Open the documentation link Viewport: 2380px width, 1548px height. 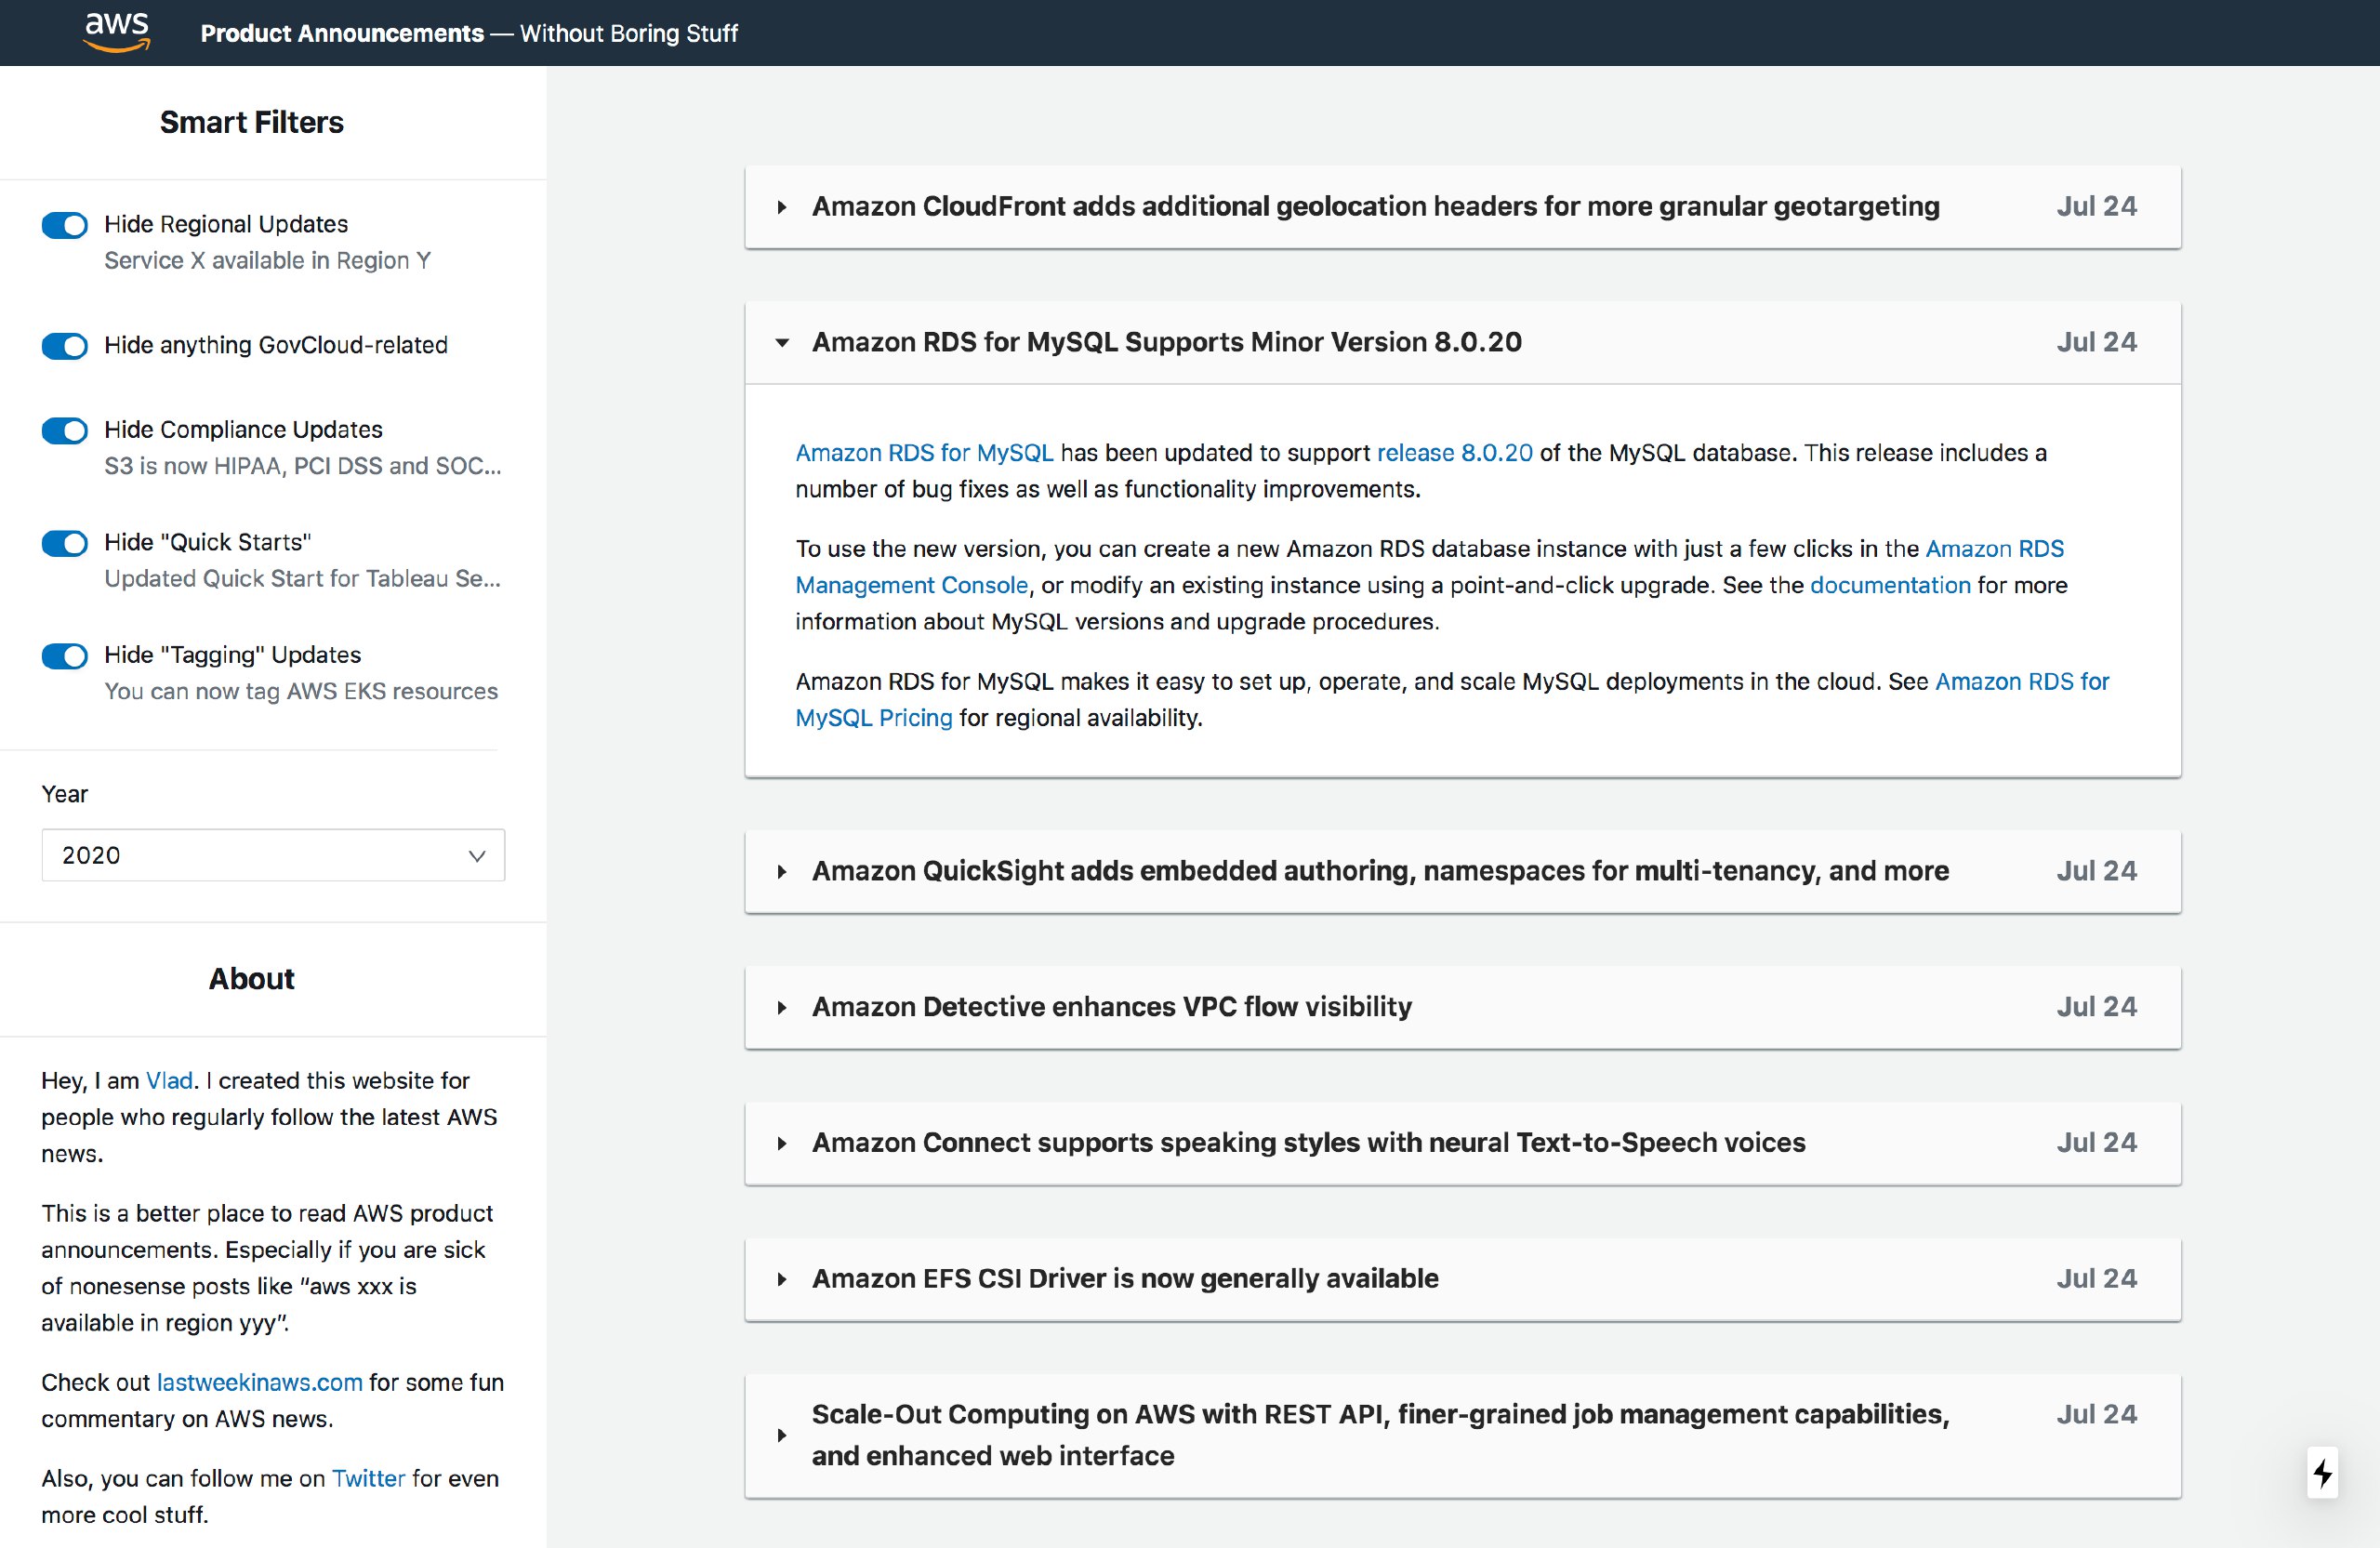[x=1890, y=585]
